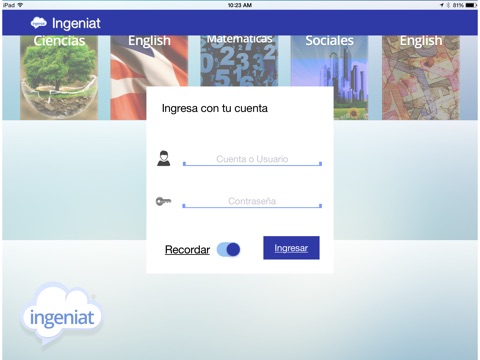Focus the Contraseña field
Viewport: 480px width, 360px height.
[x=252, y=201]
